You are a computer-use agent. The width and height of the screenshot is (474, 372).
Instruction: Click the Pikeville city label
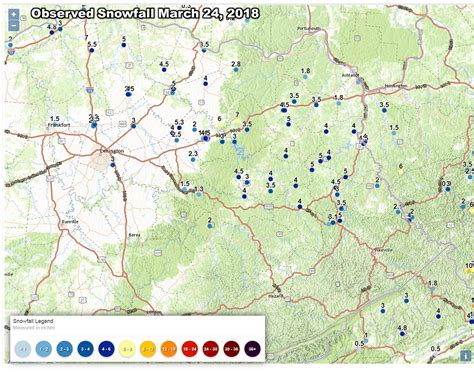click(383, 250)
